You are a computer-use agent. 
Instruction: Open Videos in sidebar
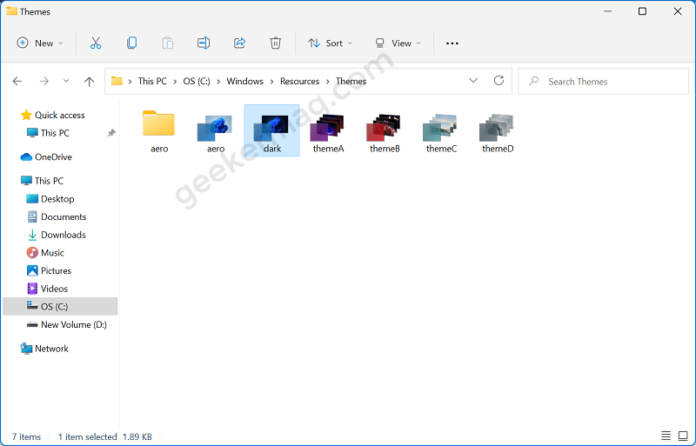coord(47,288)
